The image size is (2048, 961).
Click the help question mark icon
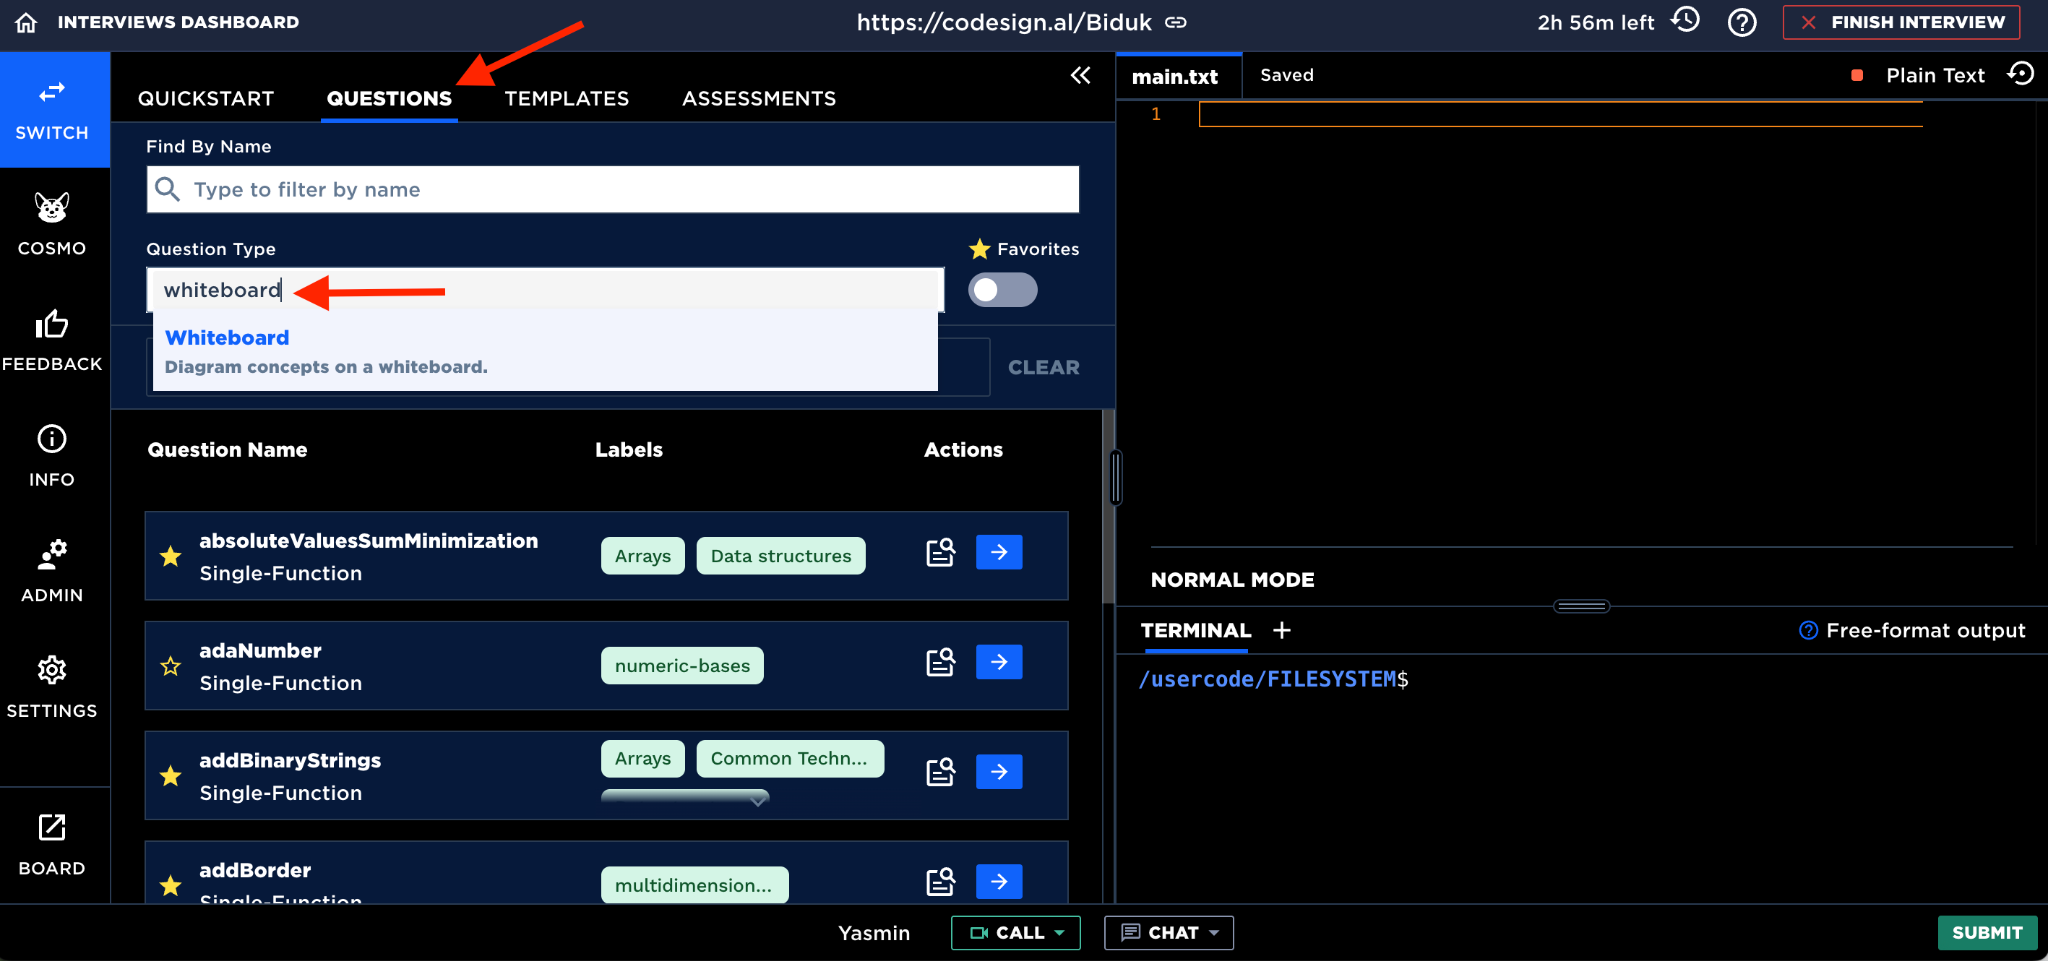pos(1742,22)
